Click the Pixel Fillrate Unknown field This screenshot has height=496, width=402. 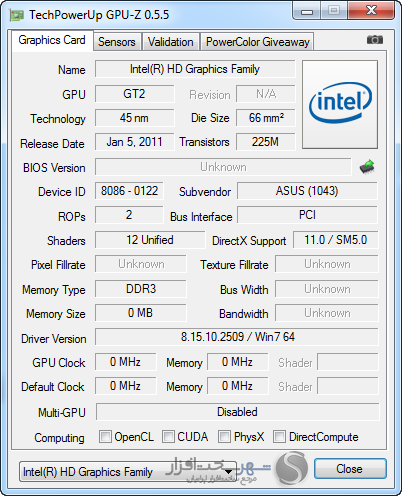point(141,264)
